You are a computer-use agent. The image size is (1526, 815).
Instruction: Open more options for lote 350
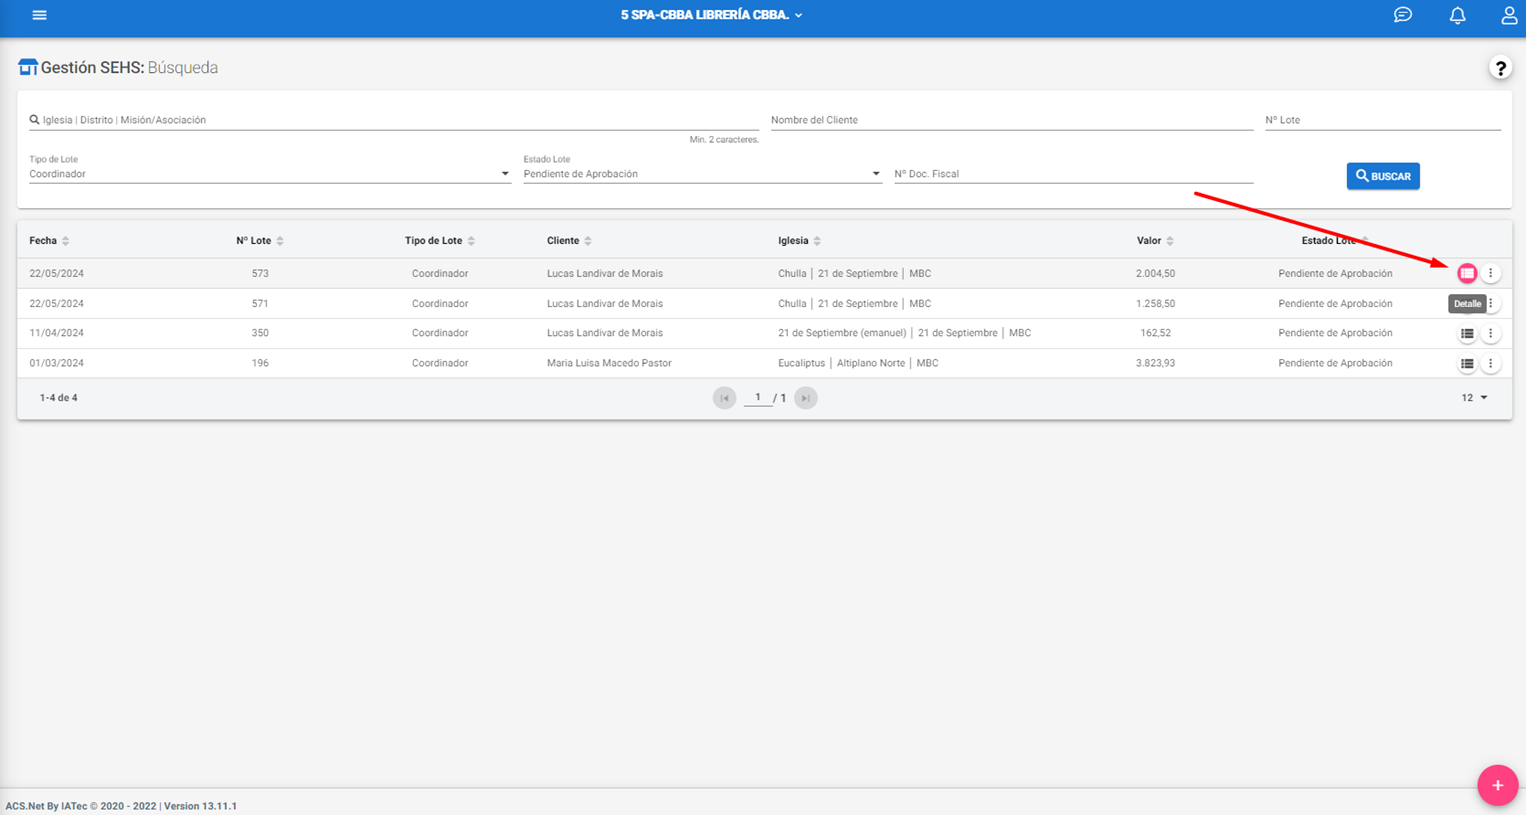pos(1490,333)
